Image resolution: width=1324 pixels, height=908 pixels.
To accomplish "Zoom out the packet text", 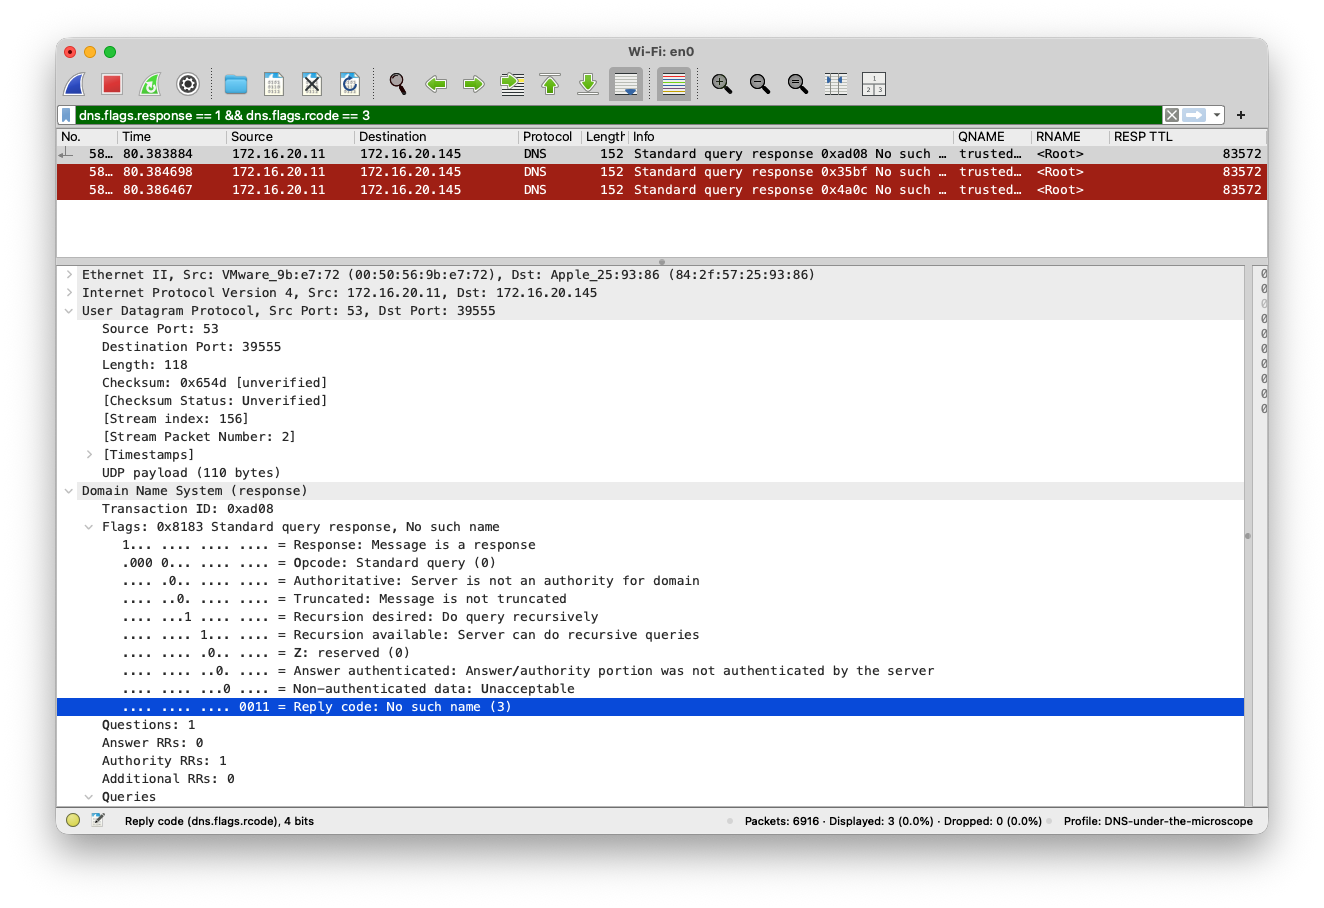I will pos(760,84).
